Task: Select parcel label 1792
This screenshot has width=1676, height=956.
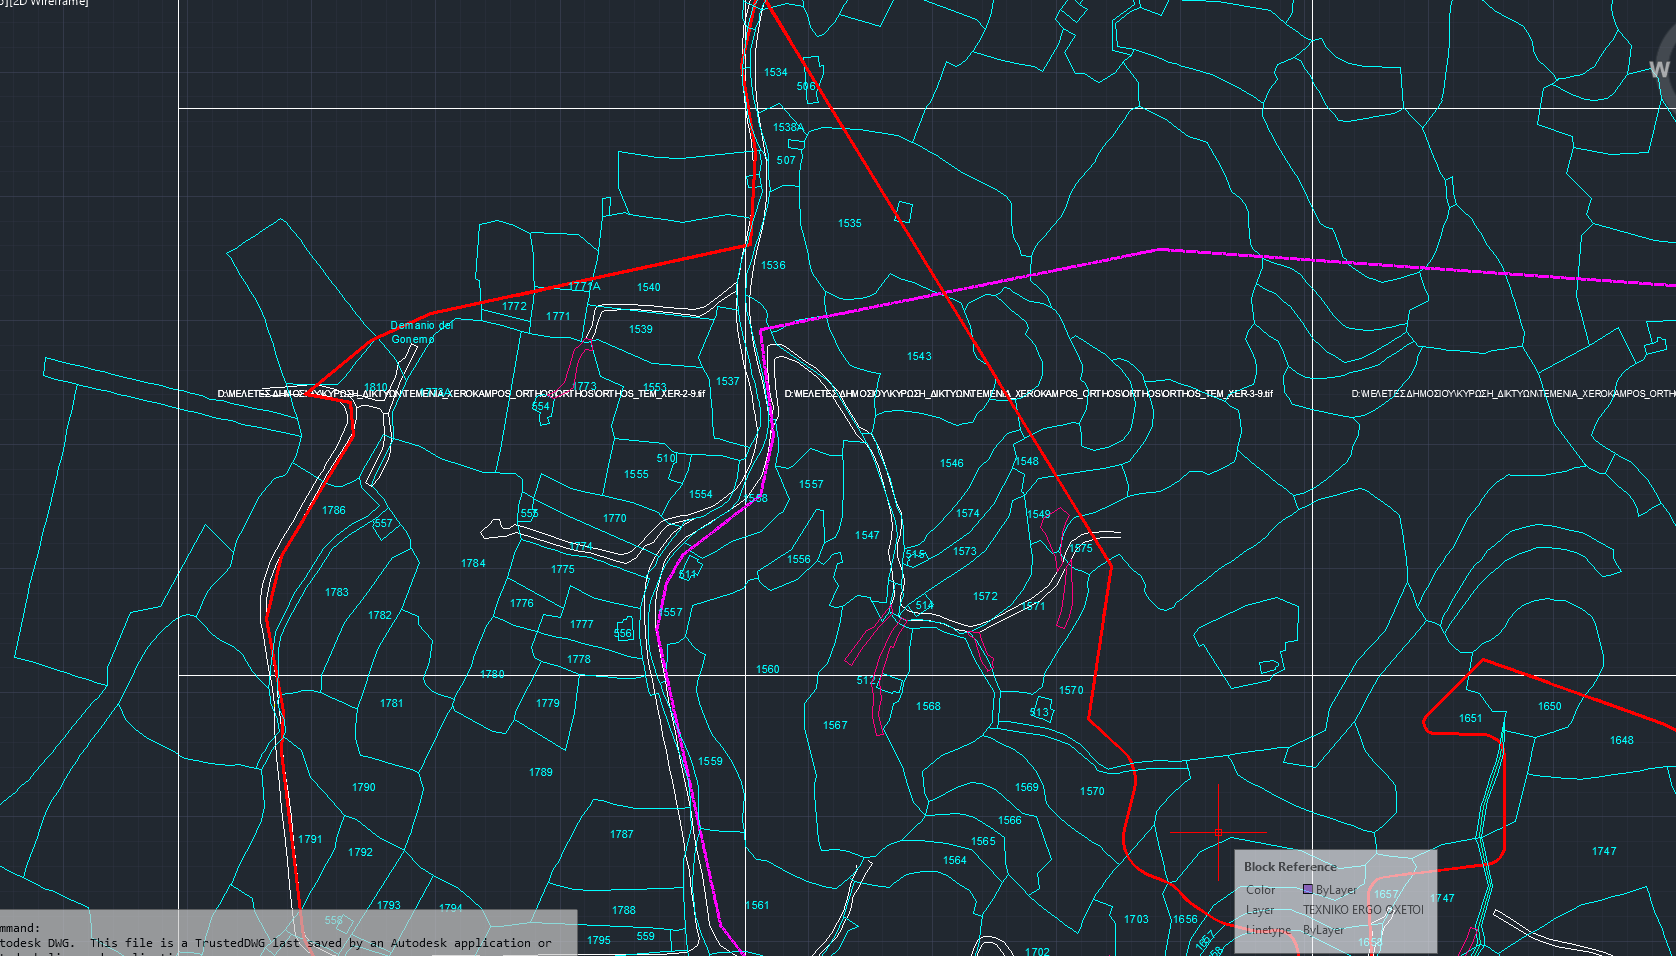Action: click(360, 853)
